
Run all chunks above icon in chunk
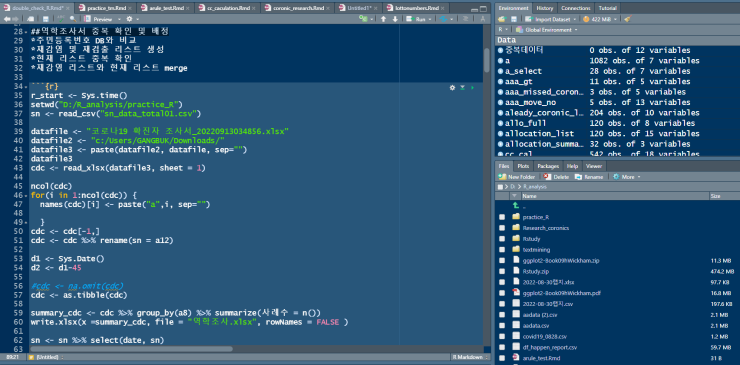click(x=462, y=87)
